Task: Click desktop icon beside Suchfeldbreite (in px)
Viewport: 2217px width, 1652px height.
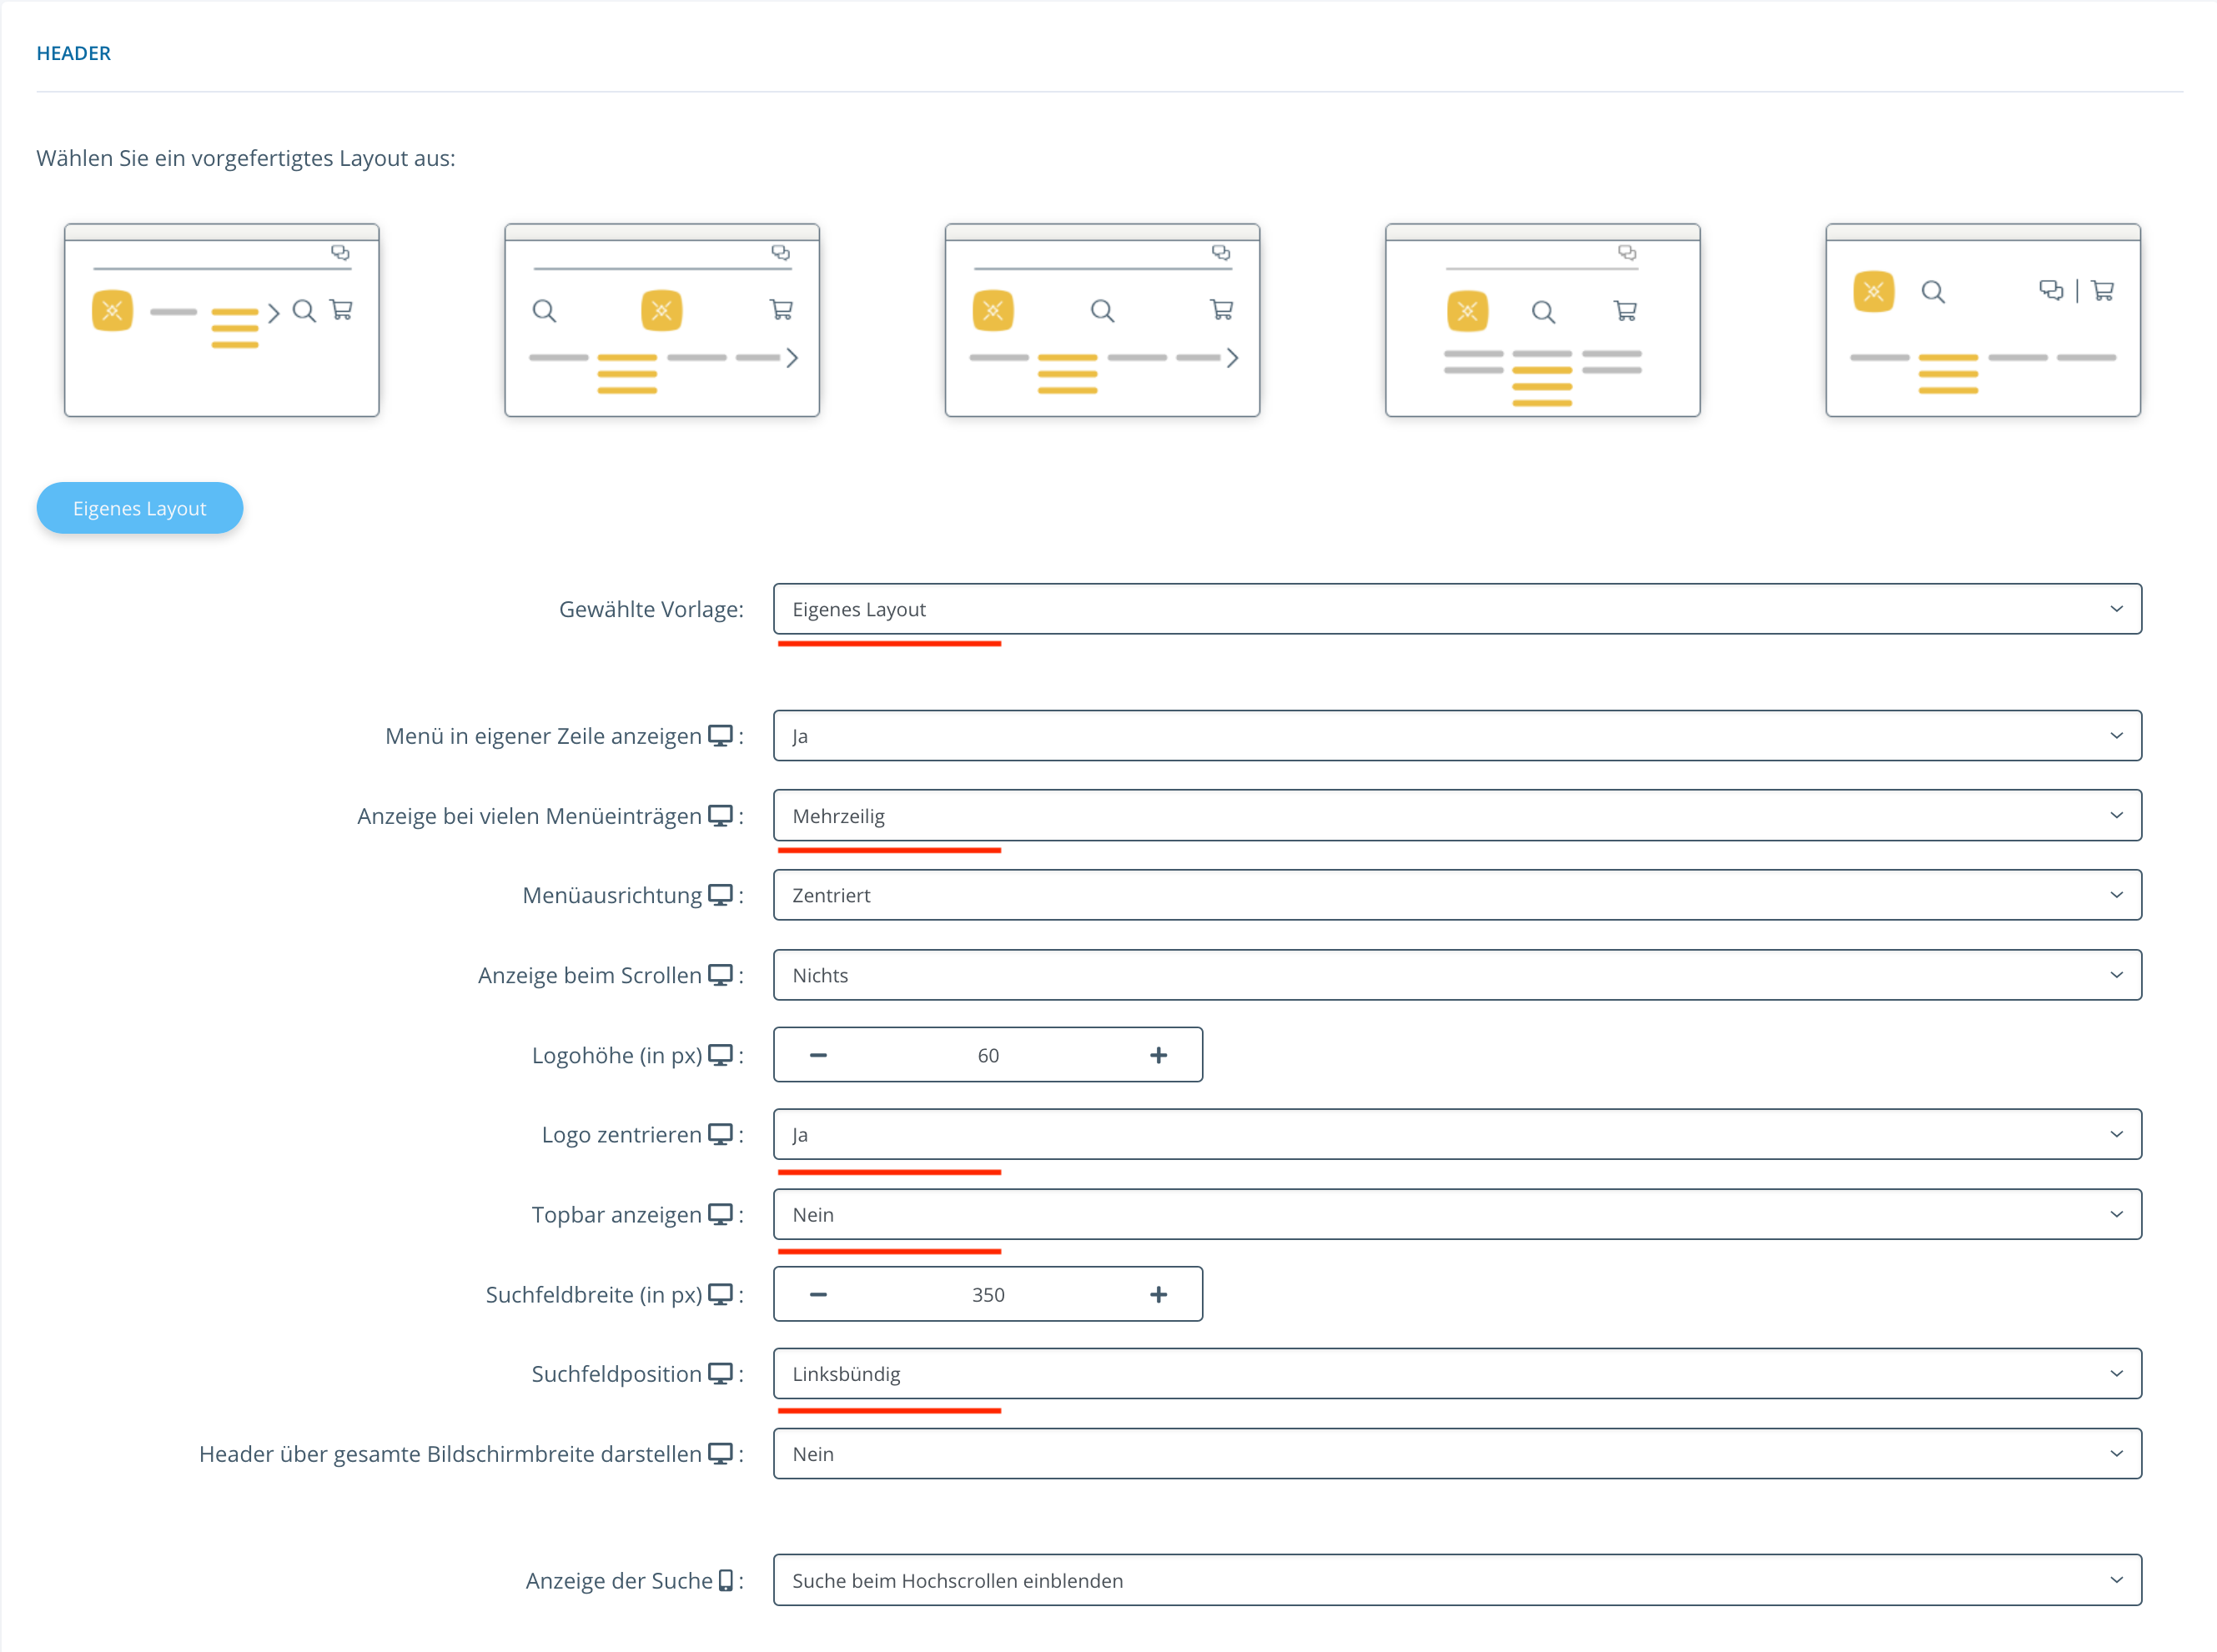Action: [x=720, y=1294]
